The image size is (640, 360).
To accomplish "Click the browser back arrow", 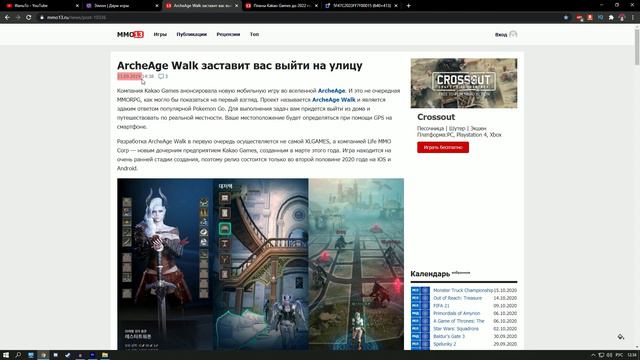I will [x=7, y=18].
